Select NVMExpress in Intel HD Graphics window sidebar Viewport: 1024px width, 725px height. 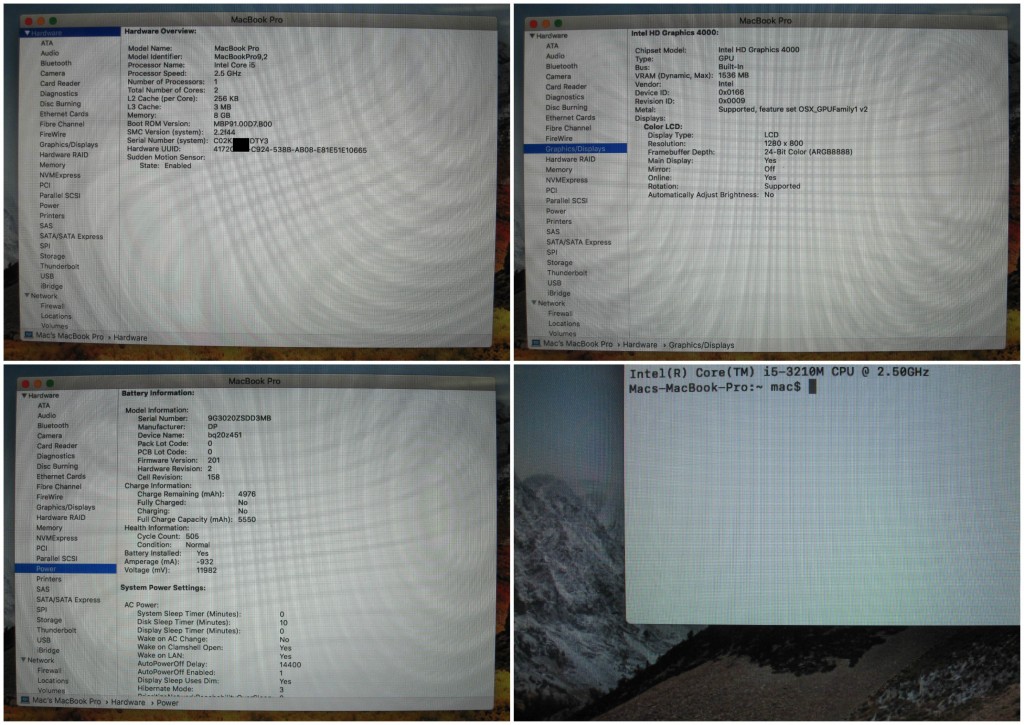567,180
